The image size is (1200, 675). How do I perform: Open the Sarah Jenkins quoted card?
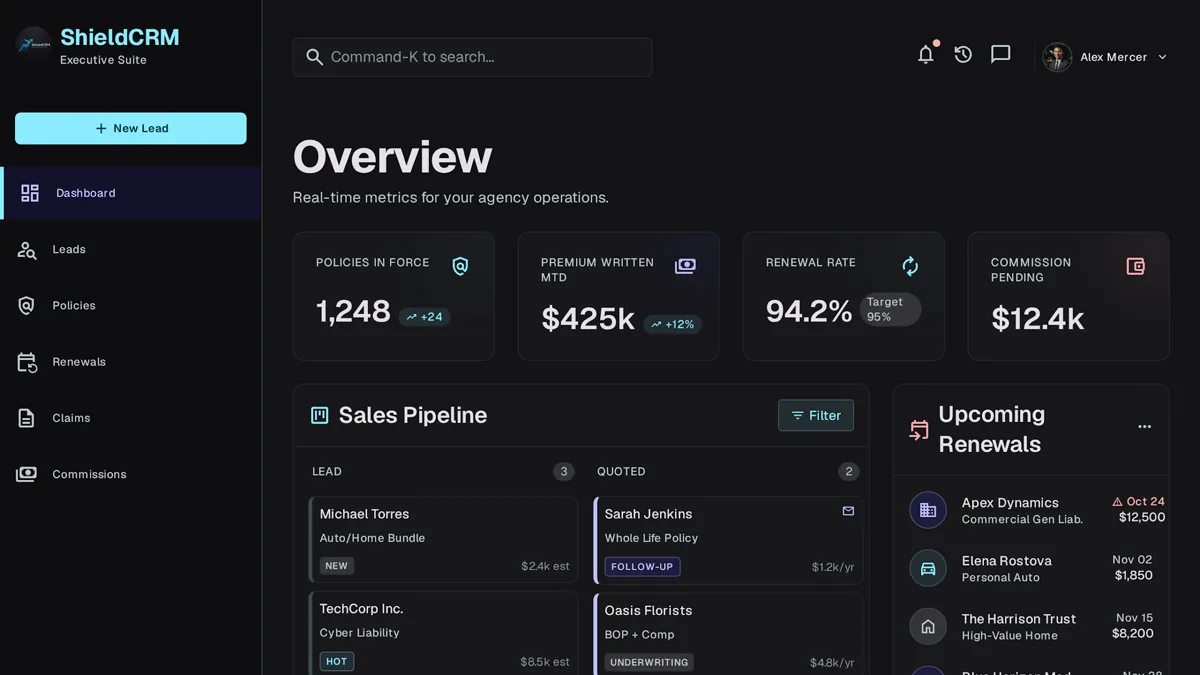click(728, 540)
